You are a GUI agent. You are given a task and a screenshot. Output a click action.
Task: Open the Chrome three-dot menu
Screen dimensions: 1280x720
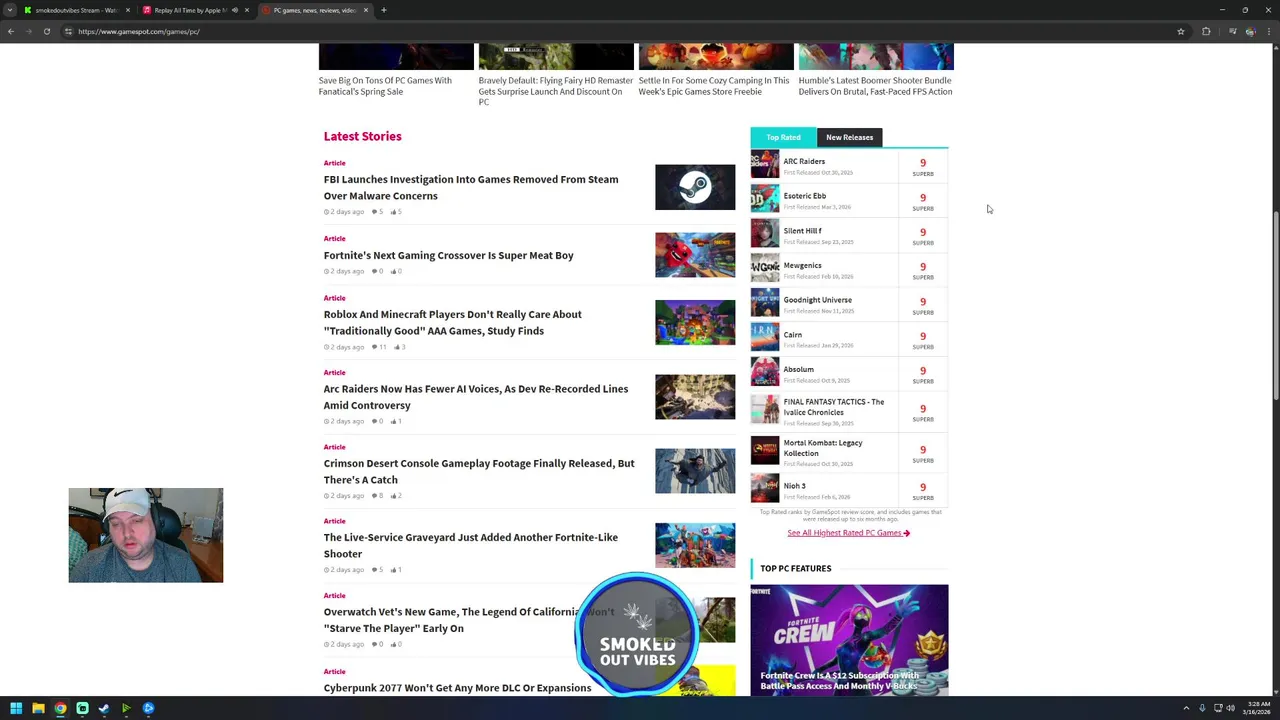[x=1270, y=31]
